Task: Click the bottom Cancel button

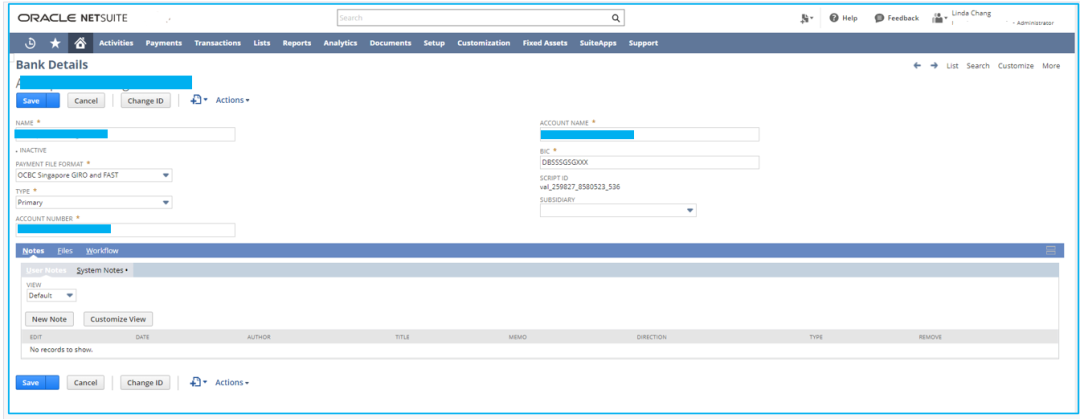Action: [x=85, y=382]
